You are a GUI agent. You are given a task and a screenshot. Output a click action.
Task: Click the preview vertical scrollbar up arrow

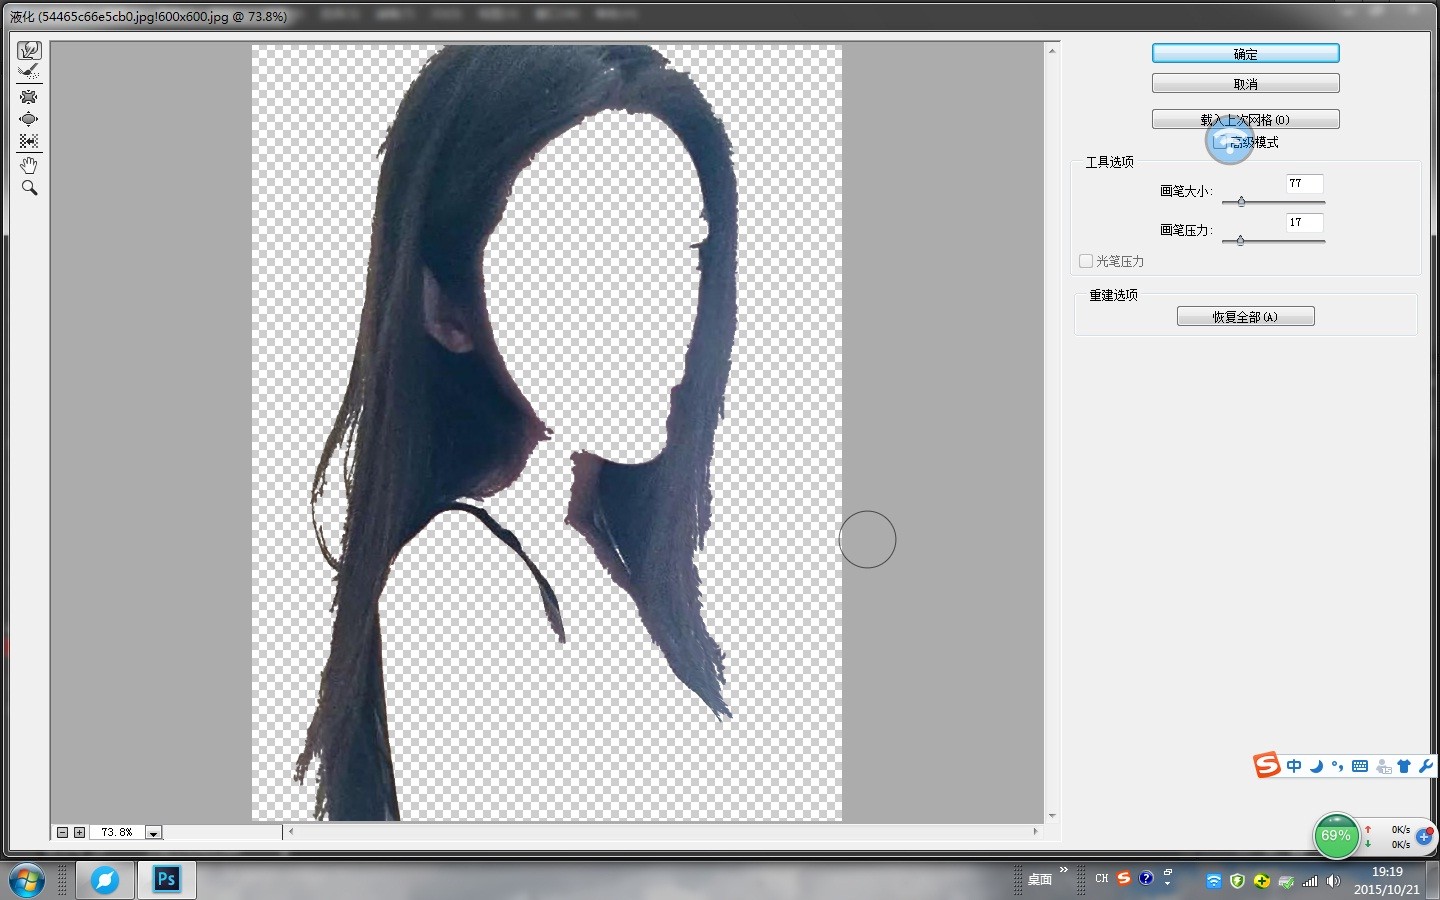(x=1052, y=51)
